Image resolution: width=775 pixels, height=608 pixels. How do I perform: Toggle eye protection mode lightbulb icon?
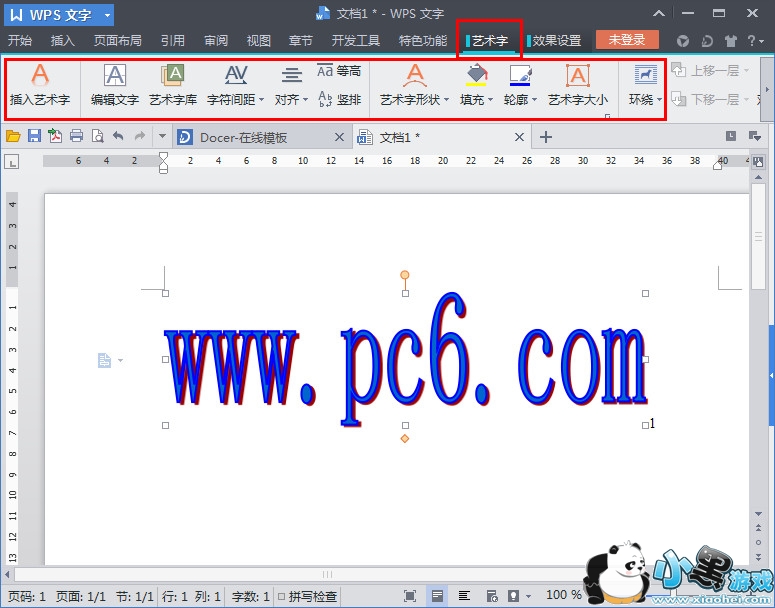click(514, 596)
